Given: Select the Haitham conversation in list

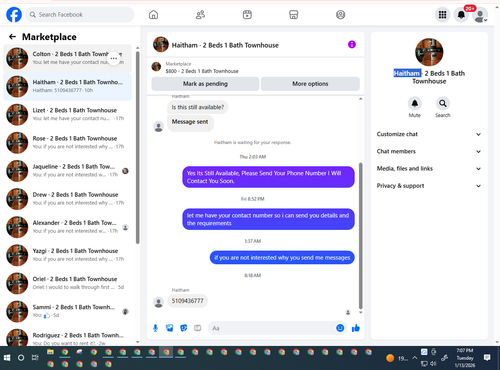Looking at the screenshot, I should pyautogui.click(x=67, y=86).
